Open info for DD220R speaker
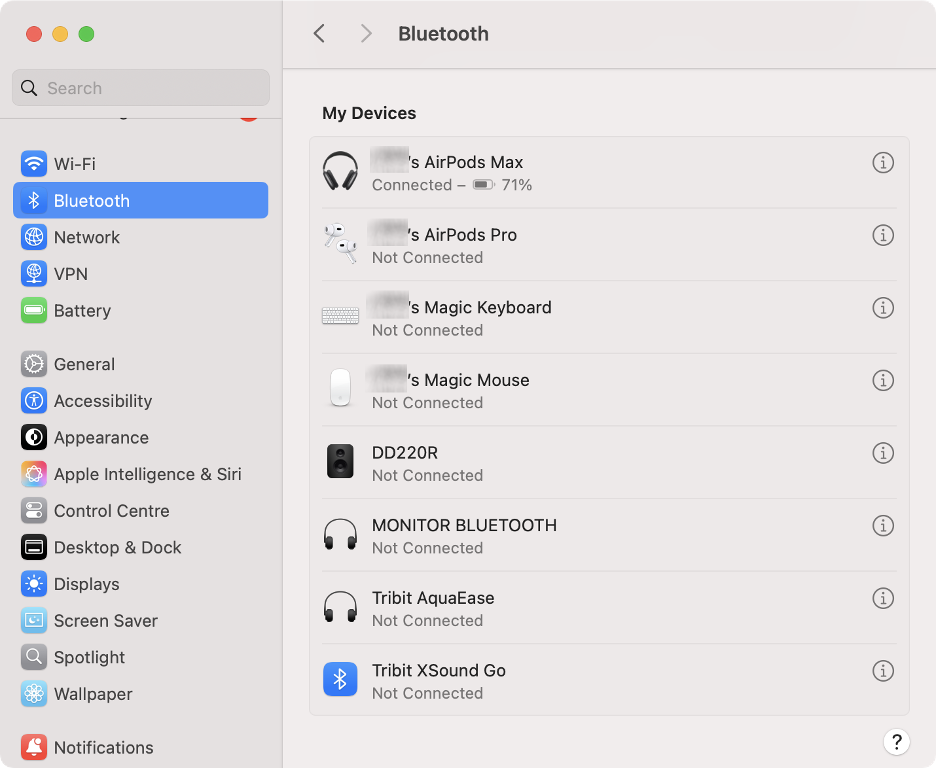This screenshot has height=768, width=936. pos(883,453)
